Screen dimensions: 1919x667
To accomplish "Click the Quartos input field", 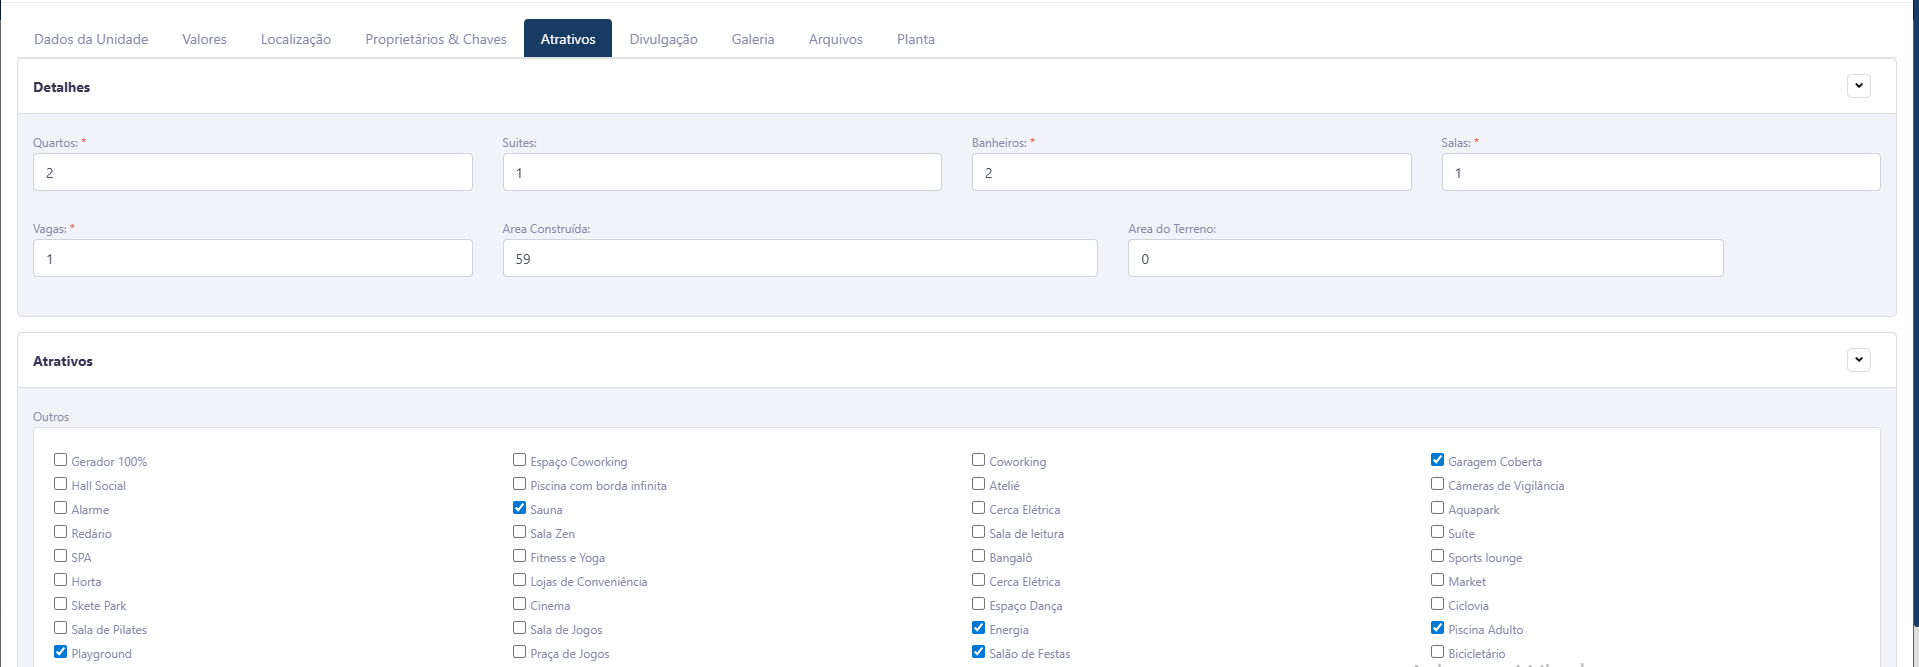I will (252, 172).
